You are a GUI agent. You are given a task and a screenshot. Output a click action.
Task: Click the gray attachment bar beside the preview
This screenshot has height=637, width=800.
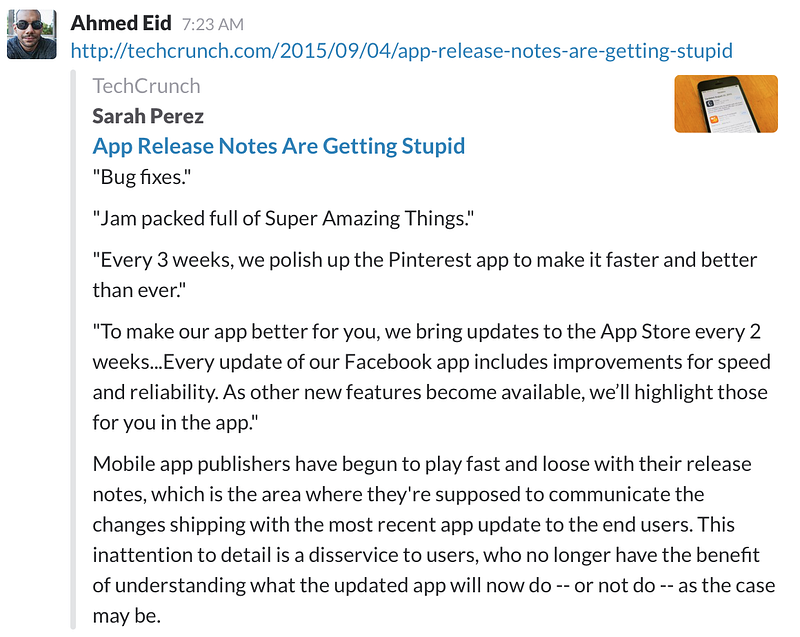73,350
